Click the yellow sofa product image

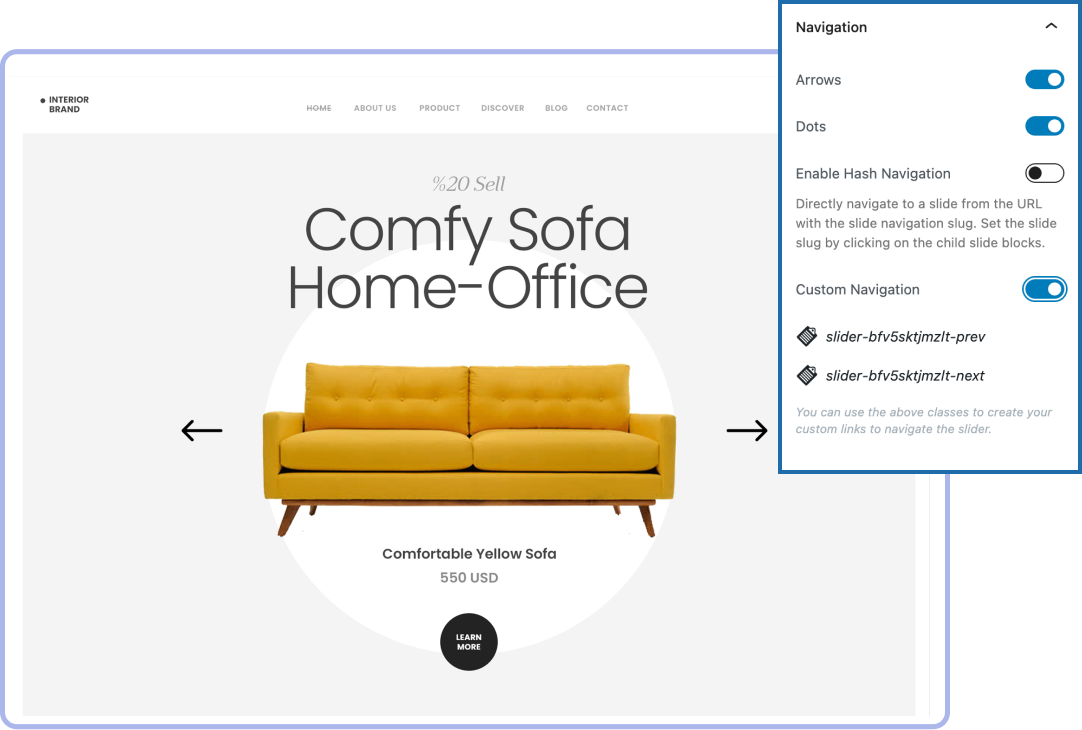click(469, 449)
